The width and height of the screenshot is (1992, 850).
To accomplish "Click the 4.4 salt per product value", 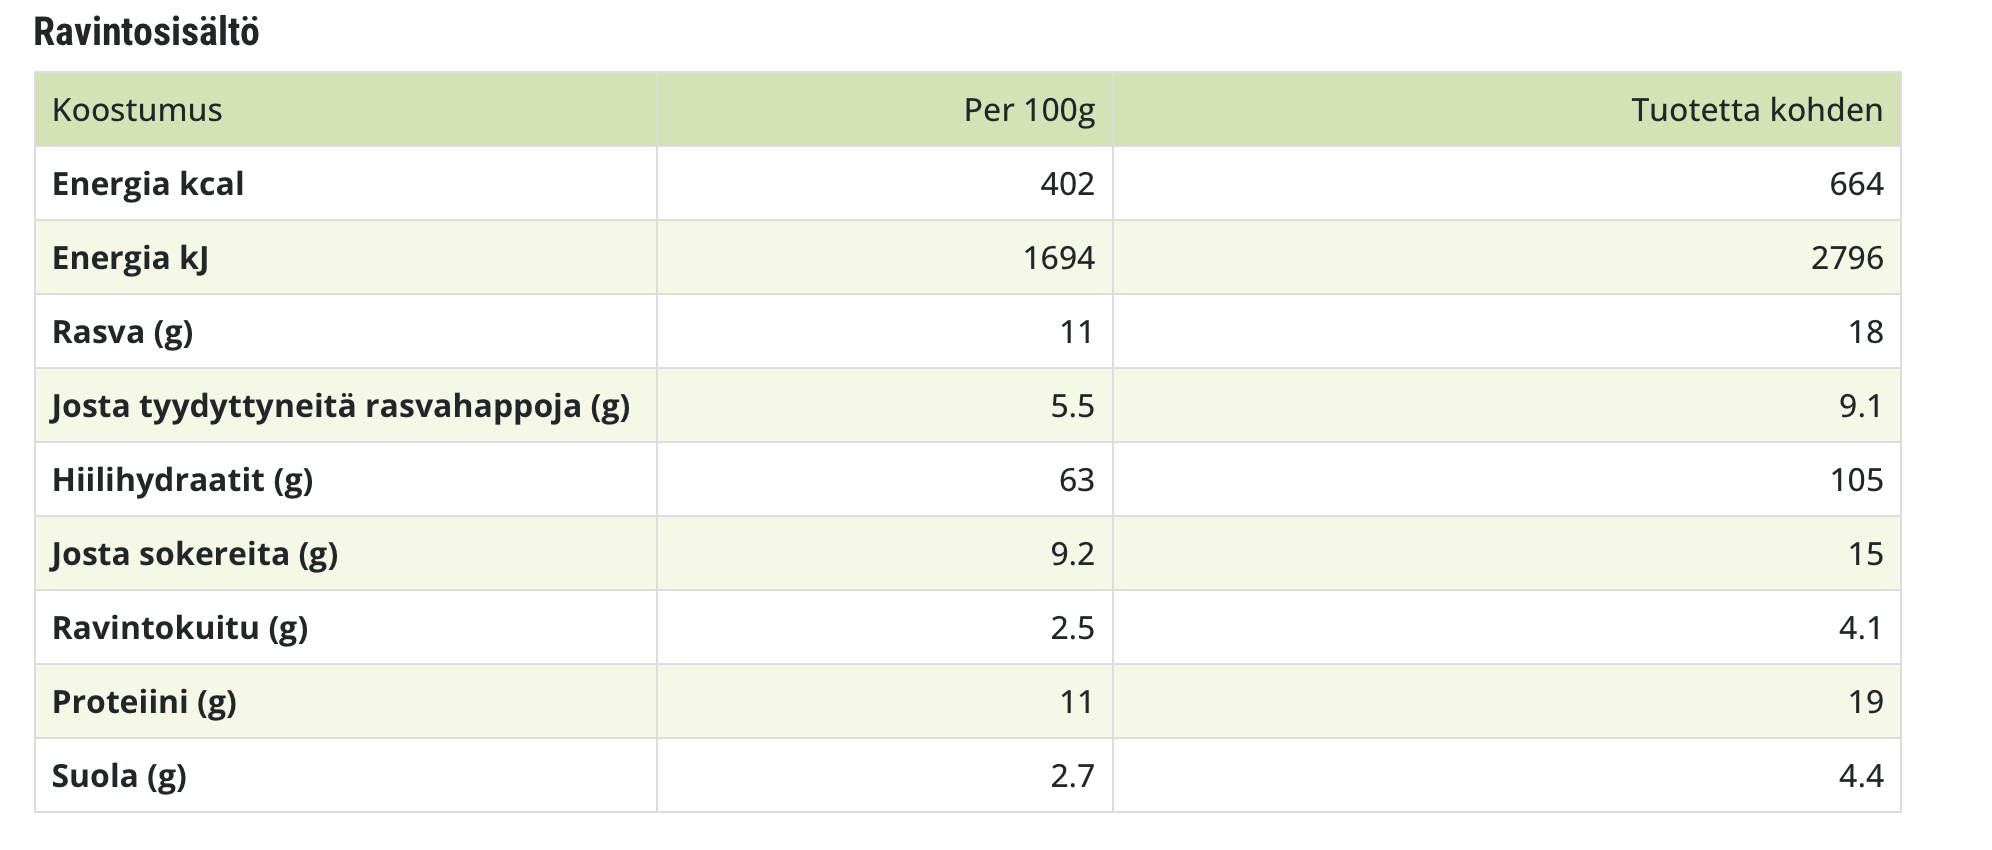I will [1861, 776].
